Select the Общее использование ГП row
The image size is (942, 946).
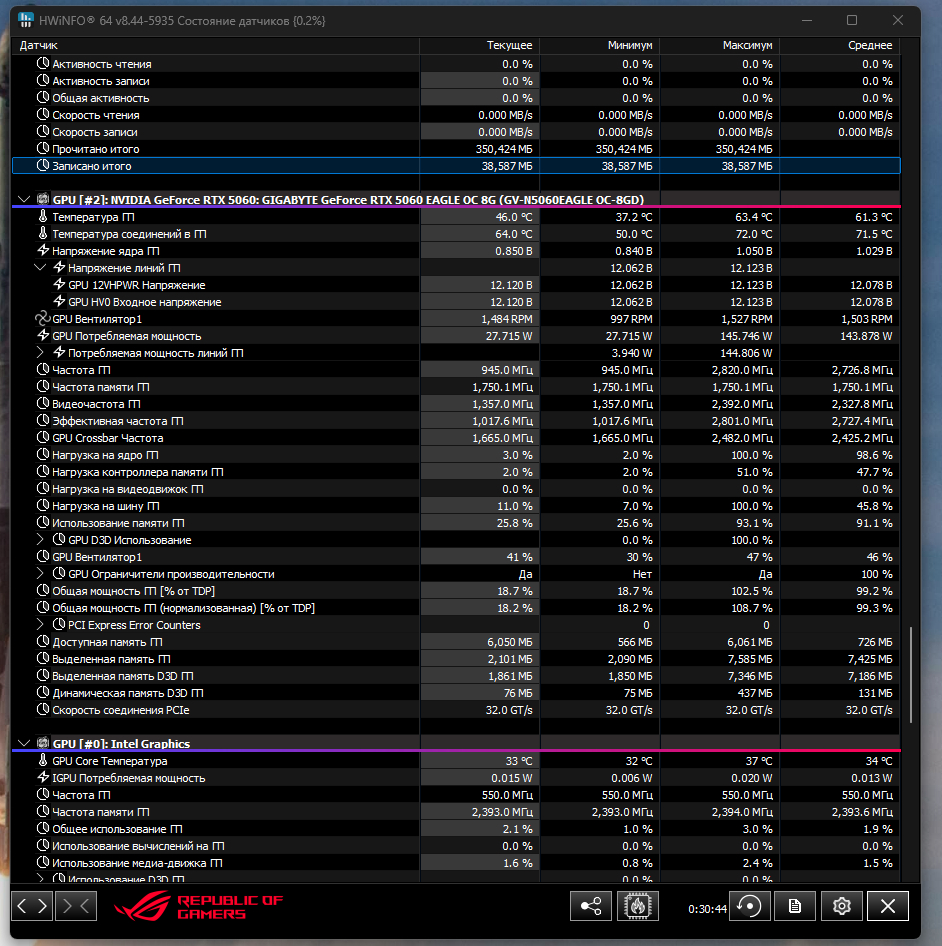456,828
